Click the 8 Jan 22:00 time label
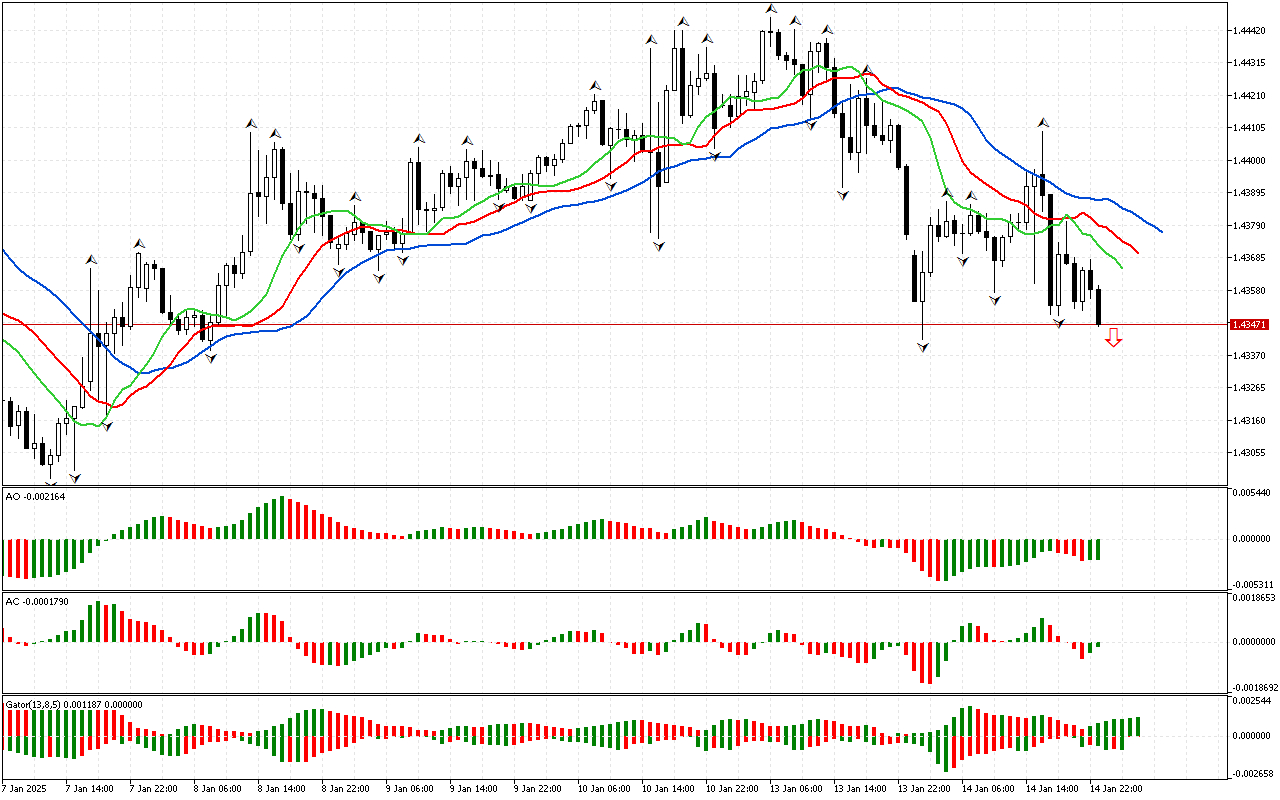Screen dimensions: 1280x800 345,789
